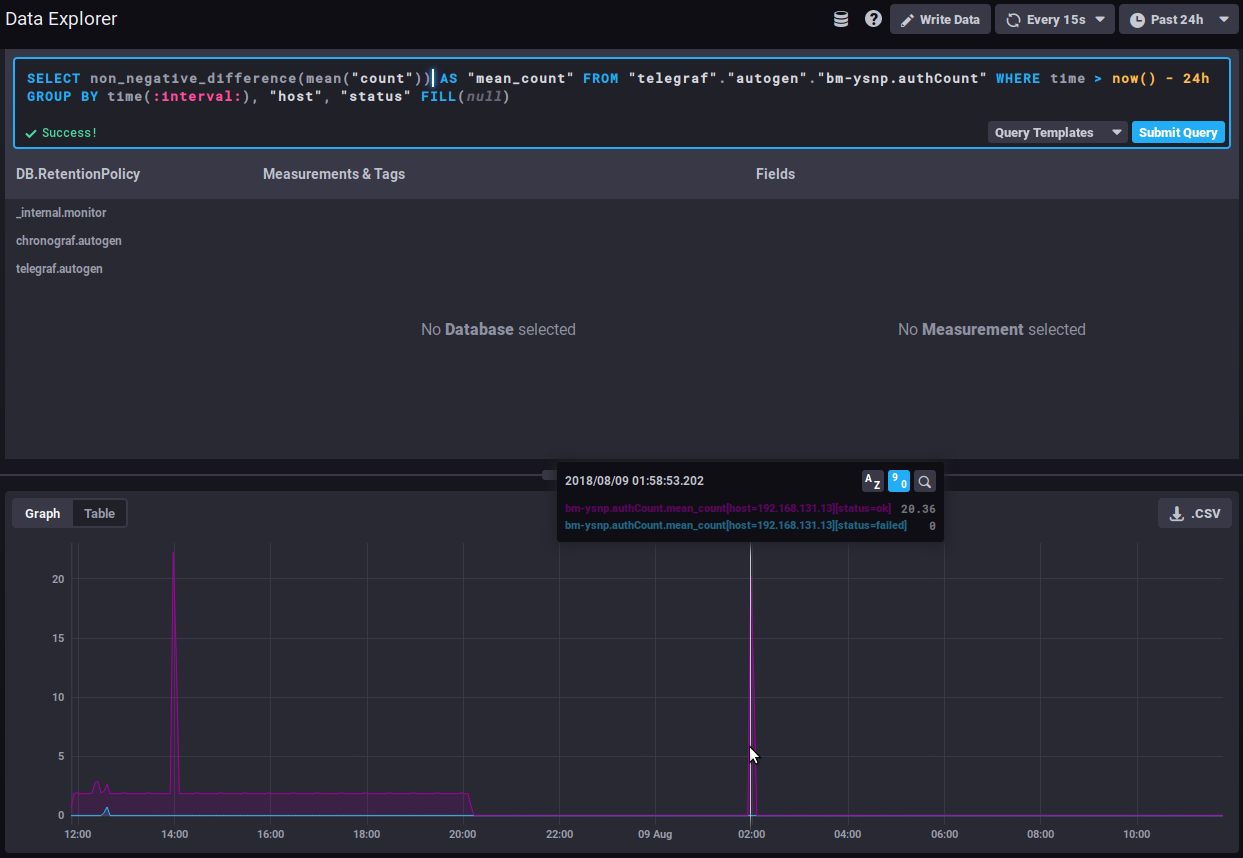Image resolution: width=1243 pixels, height=858 pixels.
Task: Click the Write Data button
Action: 940,19
